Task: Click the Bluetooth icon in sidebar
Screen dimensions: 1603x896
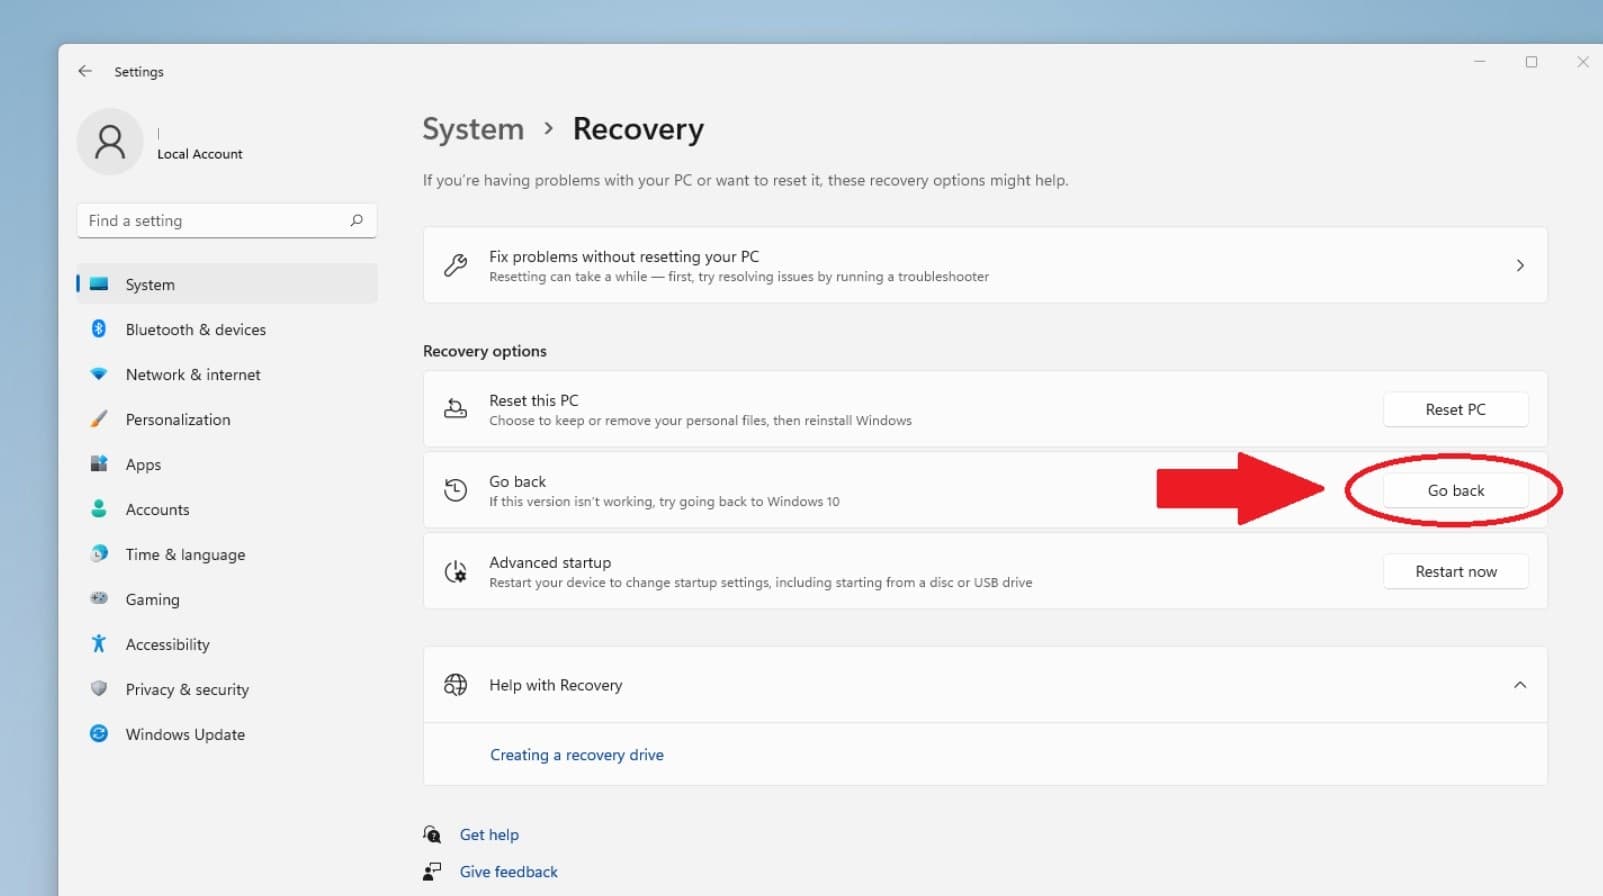Action: [x=99, y=329]
